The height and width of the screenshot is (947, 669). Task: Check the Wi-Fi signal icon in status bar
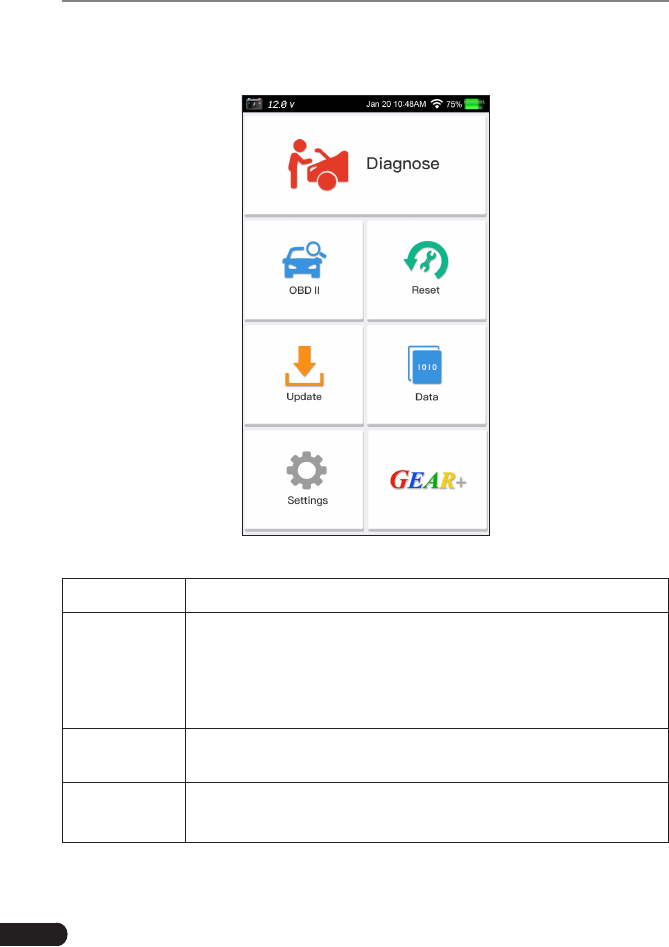coord(437,104)
